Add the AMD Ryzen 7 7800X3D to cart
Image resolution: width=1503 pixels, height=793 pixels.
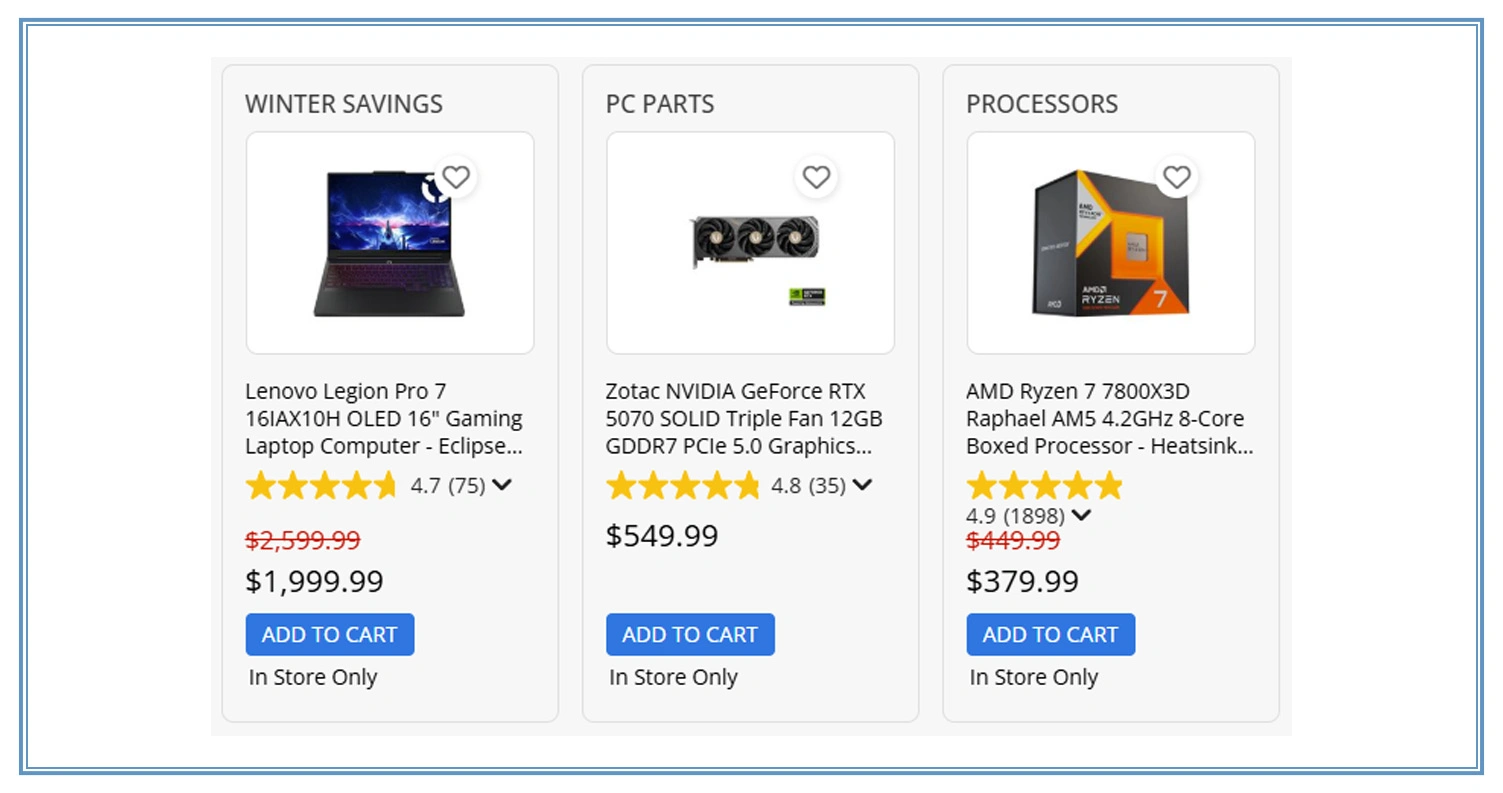(1050, 634)
